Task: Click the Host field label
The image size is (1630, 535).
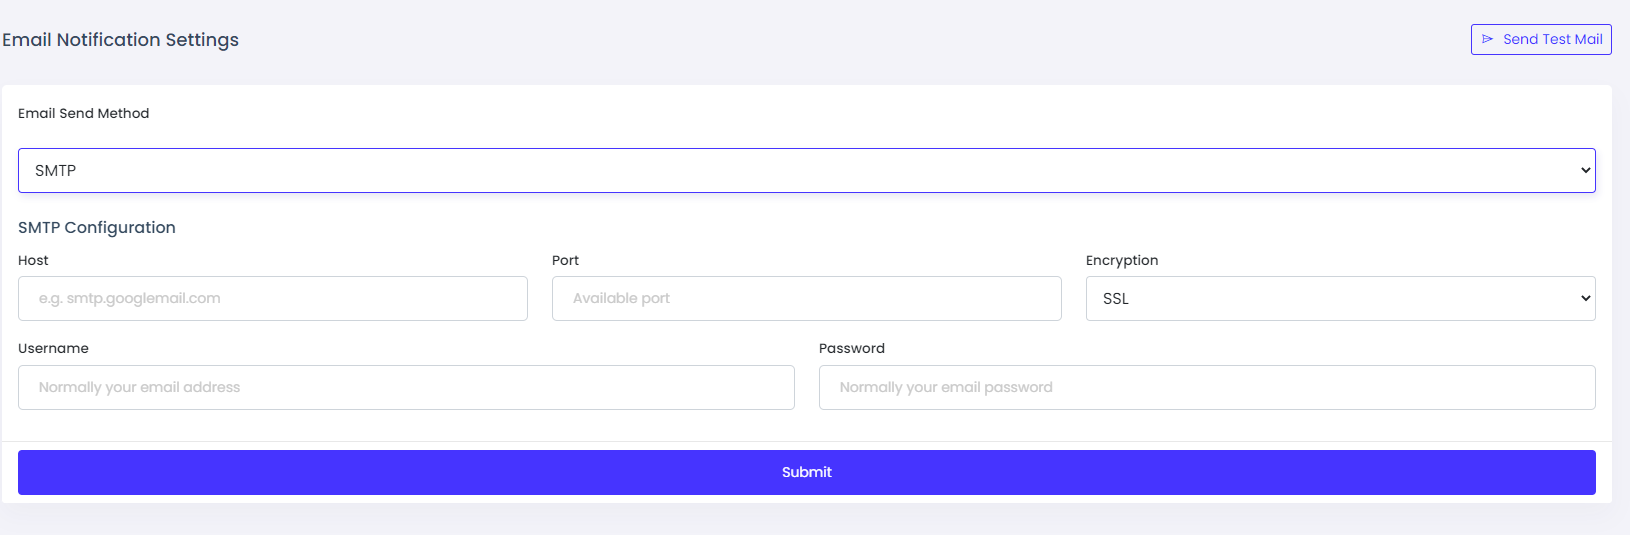Action: [x=33, y=261]
